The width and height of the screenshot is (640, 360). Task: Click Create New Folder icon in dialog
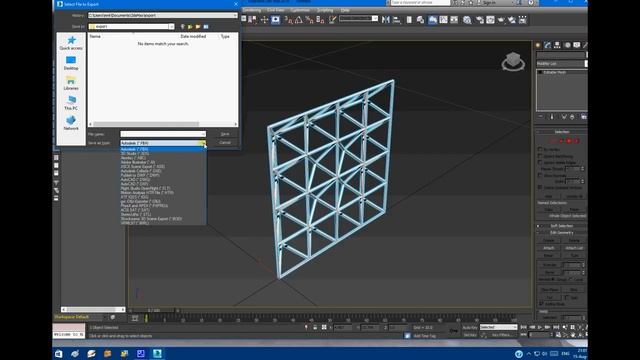(198, 27)
